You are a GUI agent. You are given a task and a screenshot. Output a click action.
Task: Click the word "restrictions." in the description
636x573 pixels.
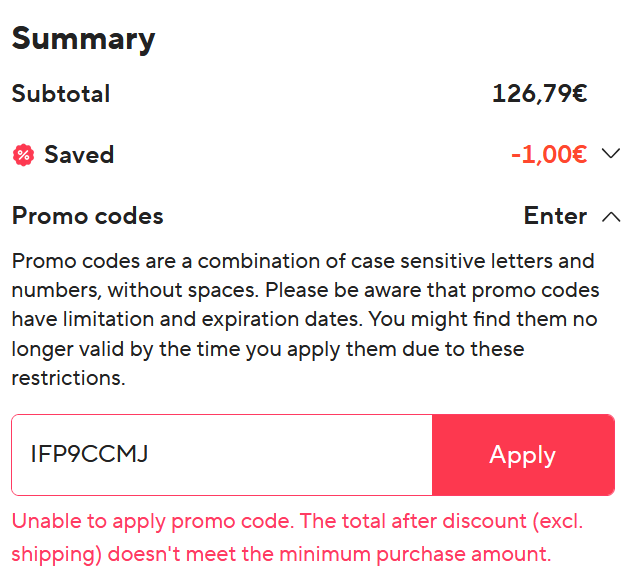pos(67,379)
